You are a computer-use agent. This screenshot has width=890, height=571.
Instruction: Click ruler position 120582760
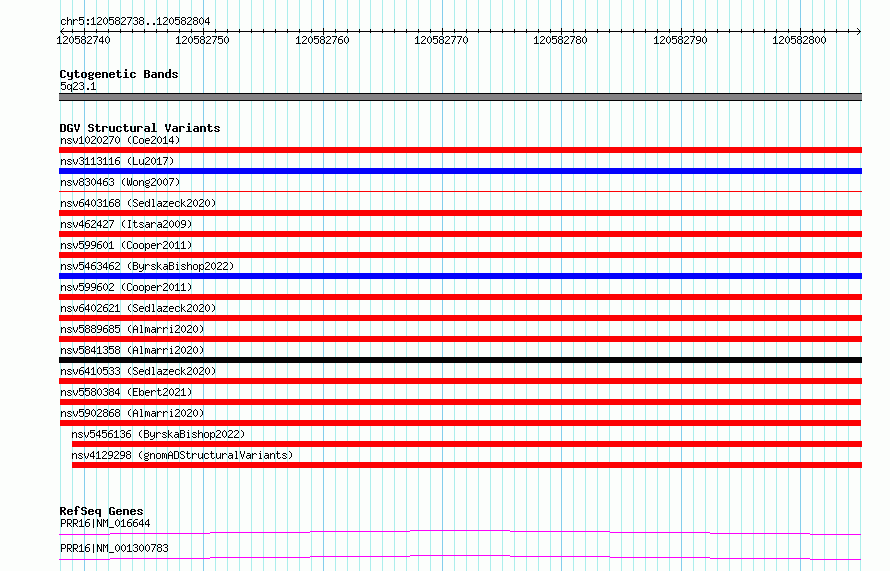point(322,40)
